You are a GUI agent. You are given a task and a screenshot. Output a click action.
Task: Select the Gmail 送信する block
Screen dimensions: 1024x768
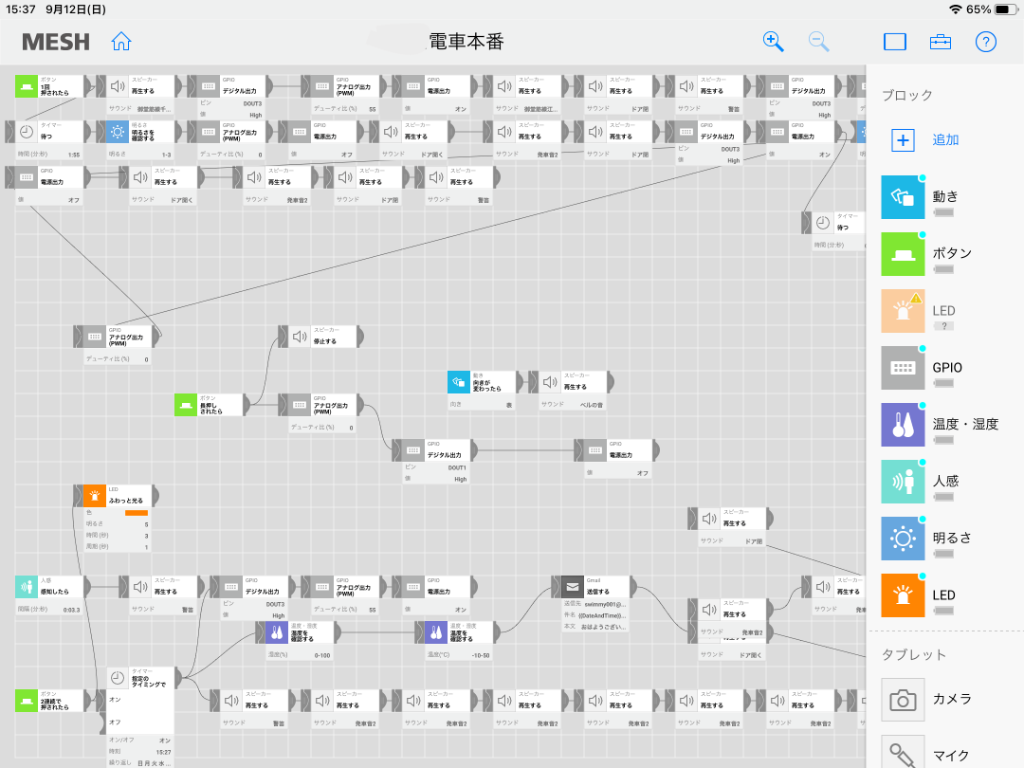(596, 587)
